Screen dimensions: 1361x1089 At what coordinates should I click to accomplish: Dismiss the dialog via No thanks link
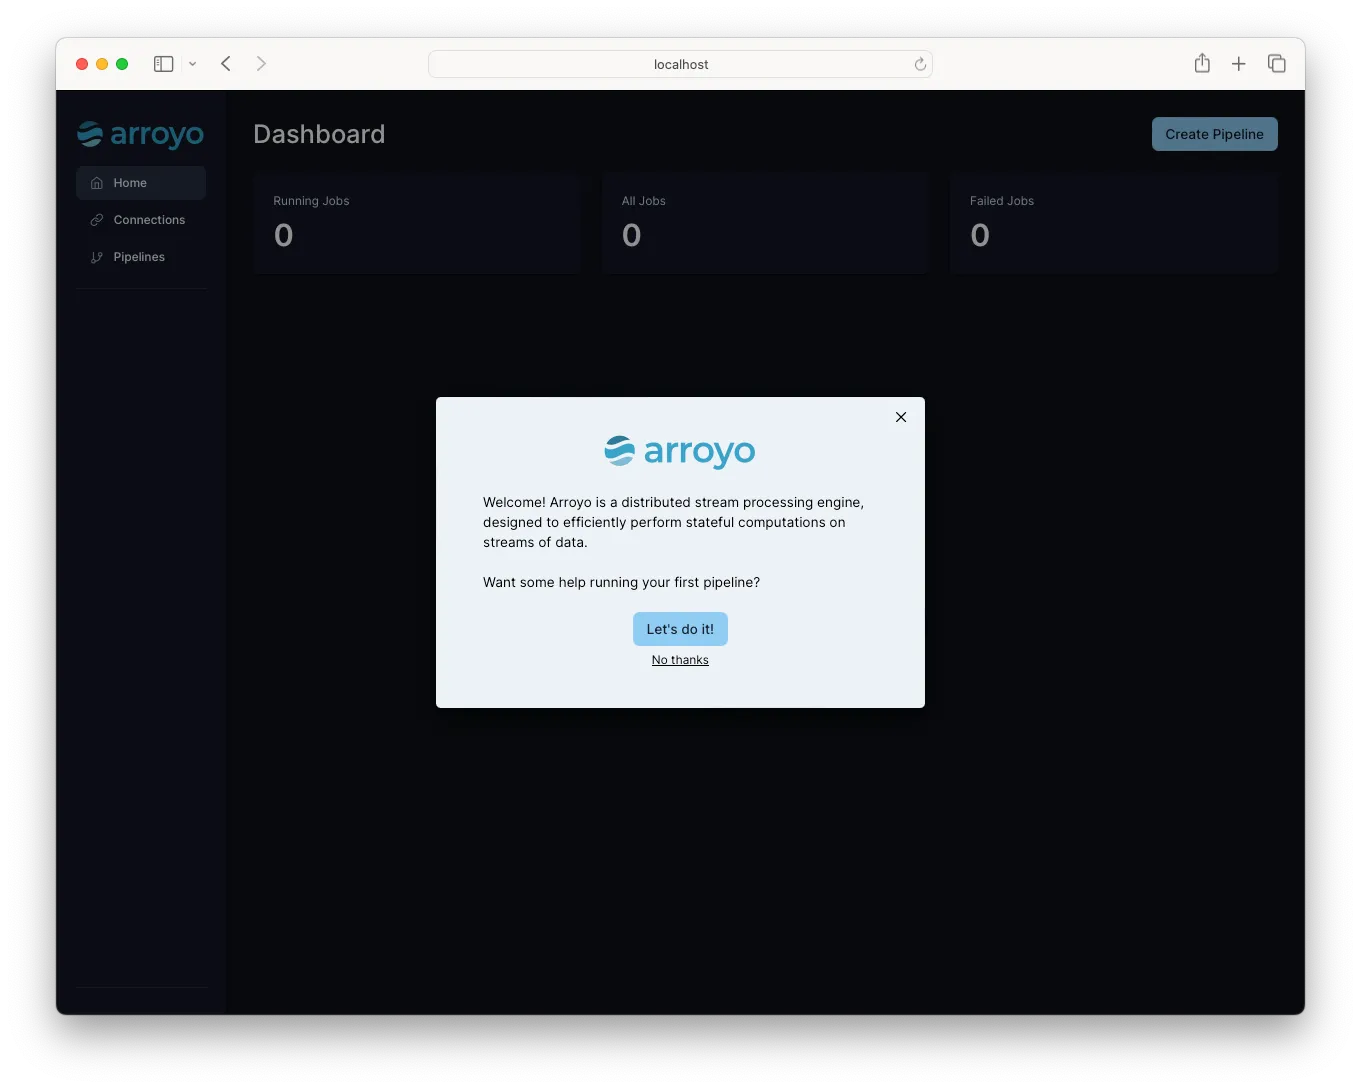[x=679, y=660]
